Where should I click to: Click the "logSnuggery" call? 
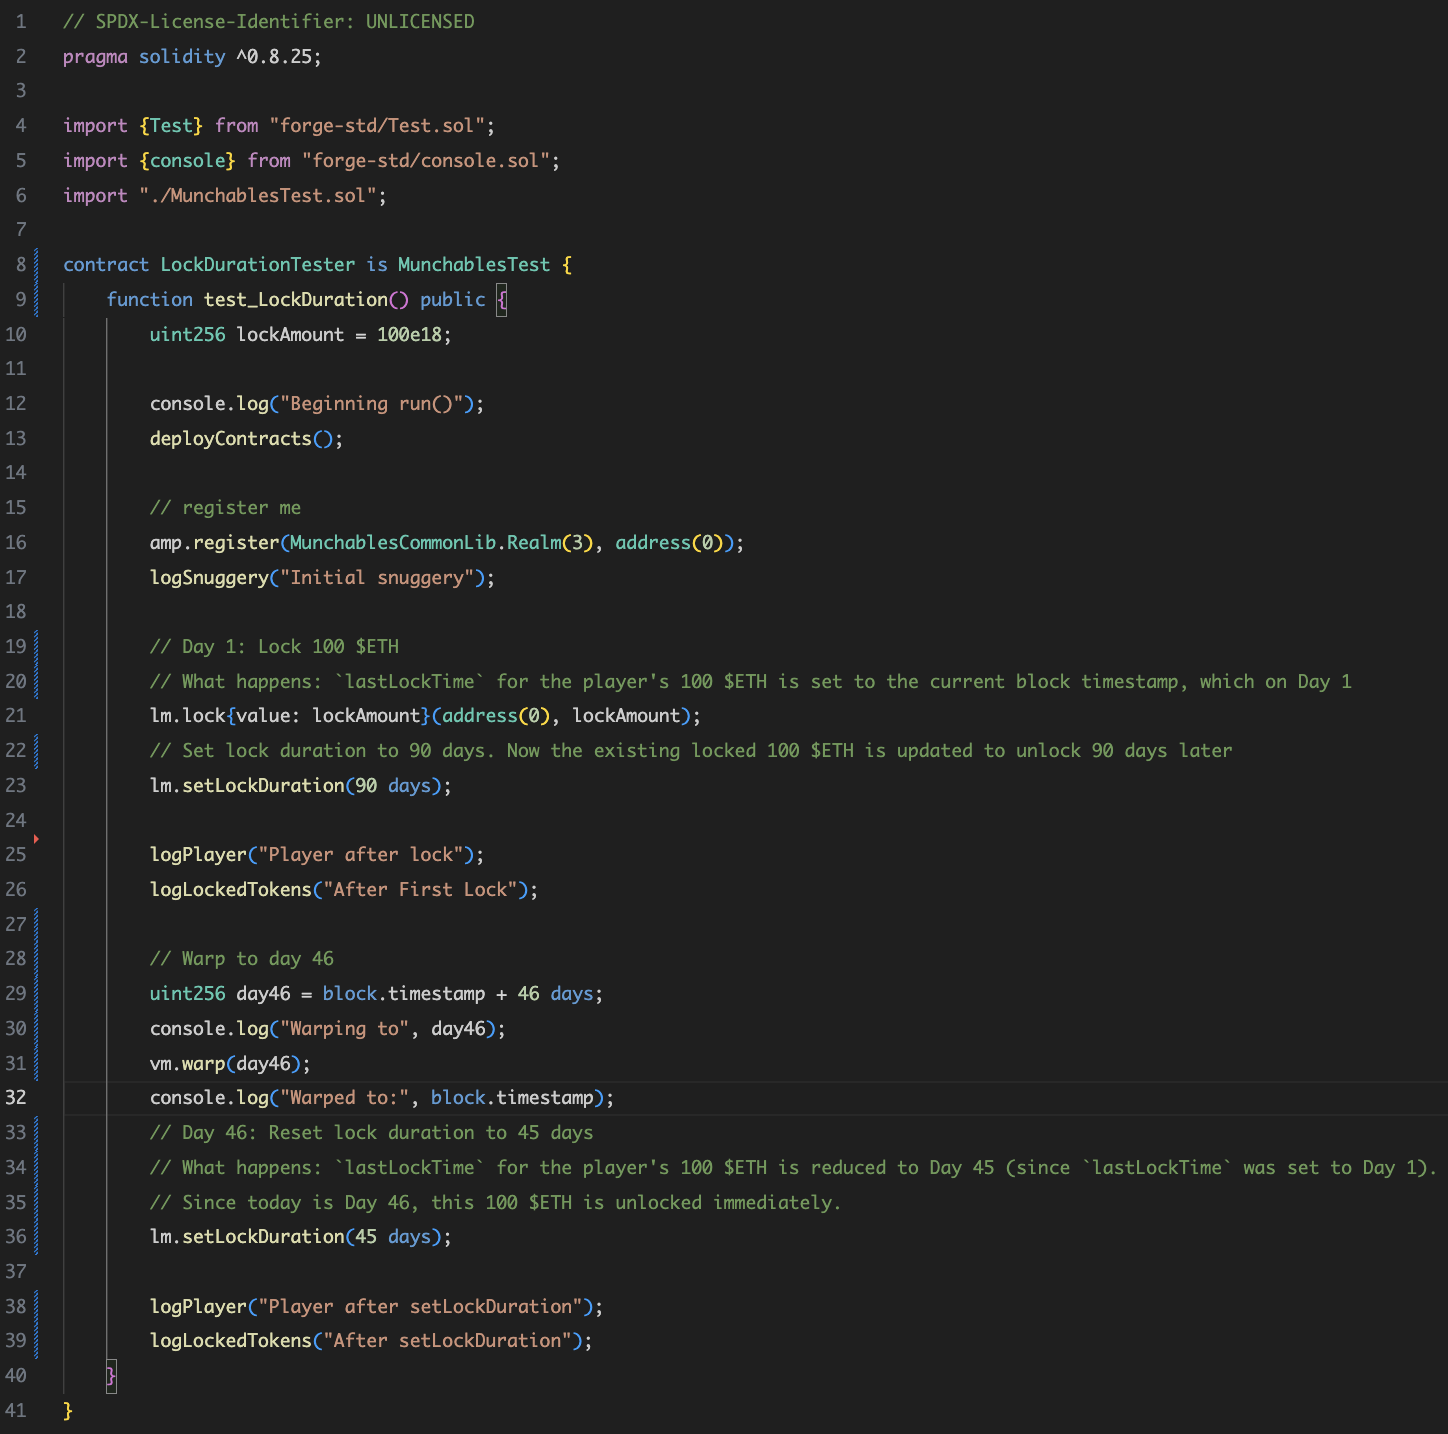point(209,577)
